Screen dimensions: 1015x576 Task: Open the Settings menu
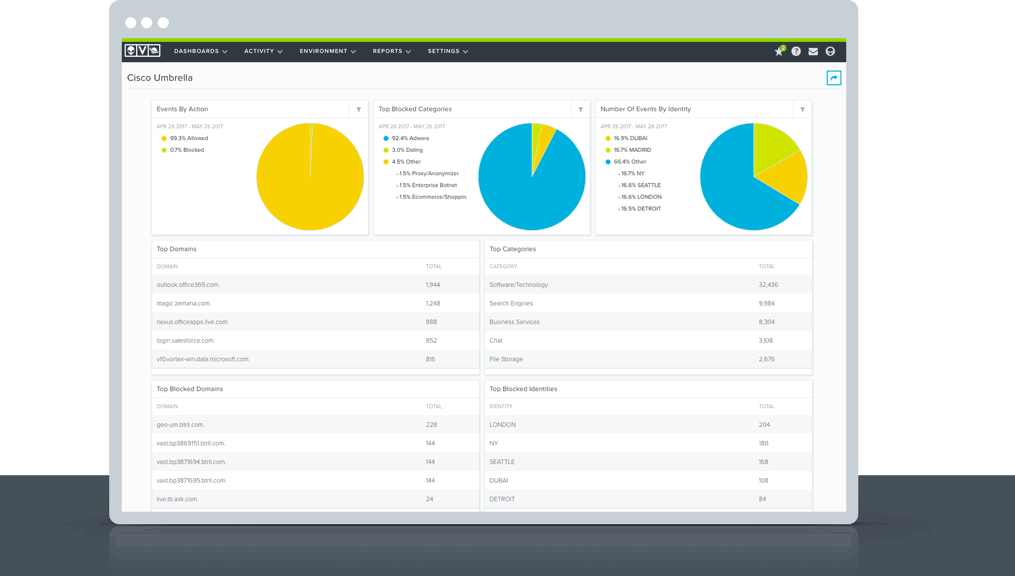click(448, 51)
